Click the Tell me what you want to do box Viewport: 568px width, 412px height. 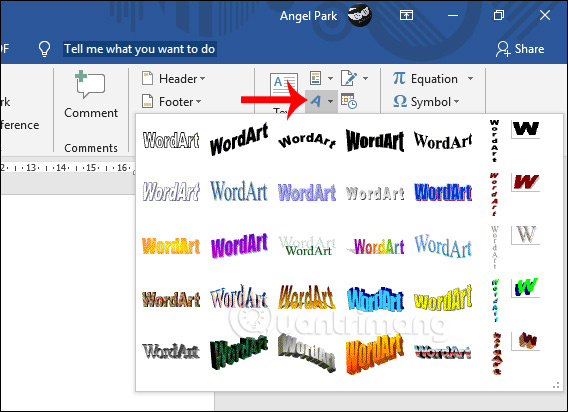click(x=139, y=49)
